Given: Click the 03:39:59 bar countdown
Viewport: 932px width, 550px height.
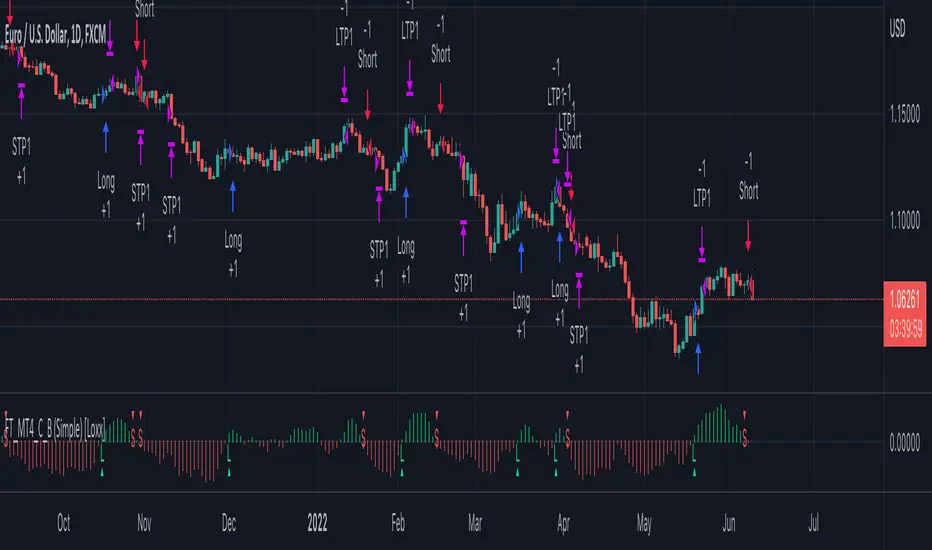Looking at the screenshot, I should click(905, 328).
